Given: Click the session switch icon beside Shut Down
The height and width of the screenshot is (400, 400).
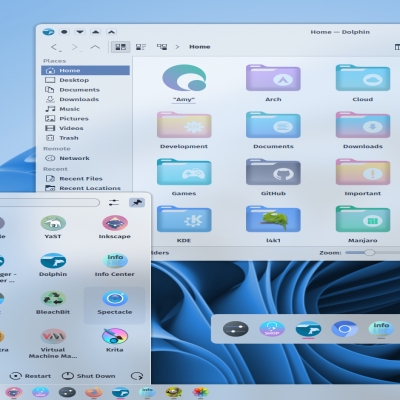Looking at the screenshot, I should click(x=137, y=376).
